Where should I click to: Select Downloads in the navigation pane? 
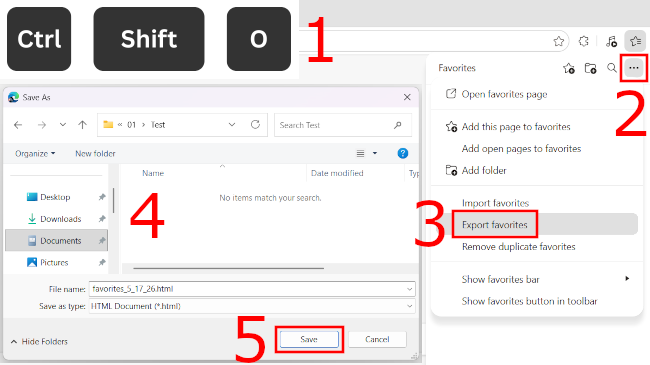(x=61, y=219)
